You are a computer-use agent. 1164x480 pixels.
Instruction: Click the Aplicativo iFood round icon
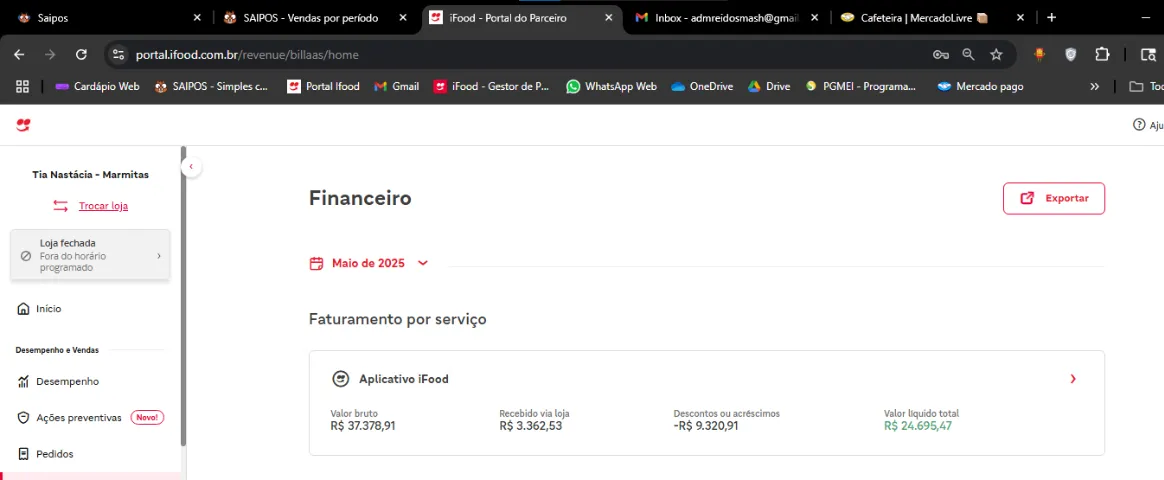(x=340, y=379)
